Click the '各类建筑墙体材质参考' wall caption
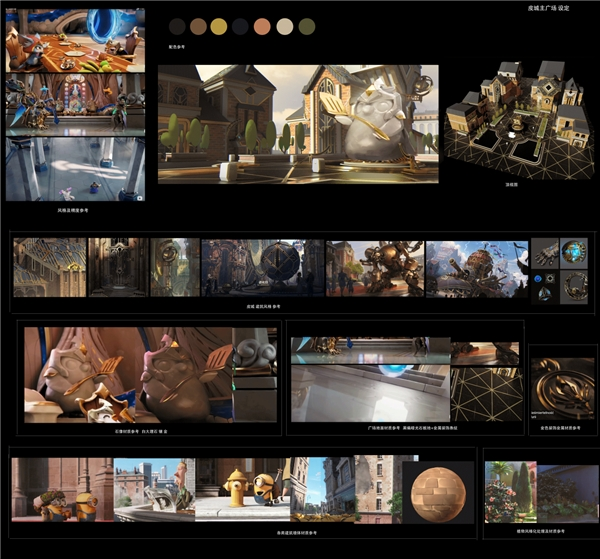Image resolution: width=600 pixels, height=559 pixels. click(297, 533)
